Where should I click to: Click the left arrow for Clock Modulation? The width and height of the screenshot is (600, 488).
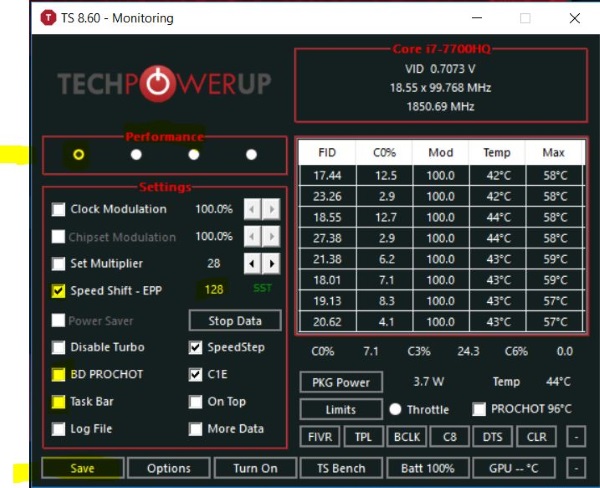[x=252, y=209]
